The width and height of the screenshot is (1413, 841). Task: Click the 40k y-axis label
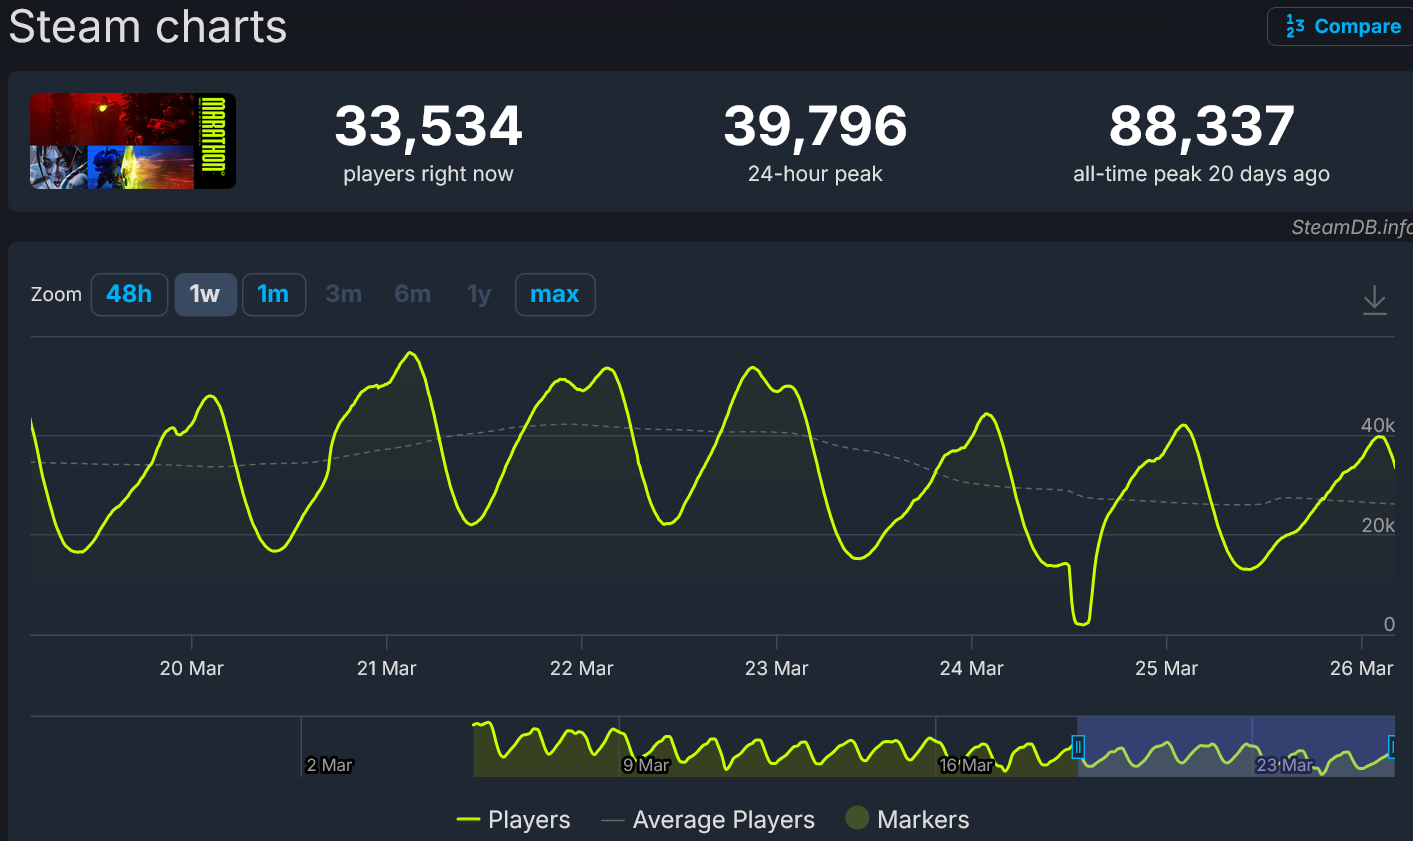[x=1377, y=425]
